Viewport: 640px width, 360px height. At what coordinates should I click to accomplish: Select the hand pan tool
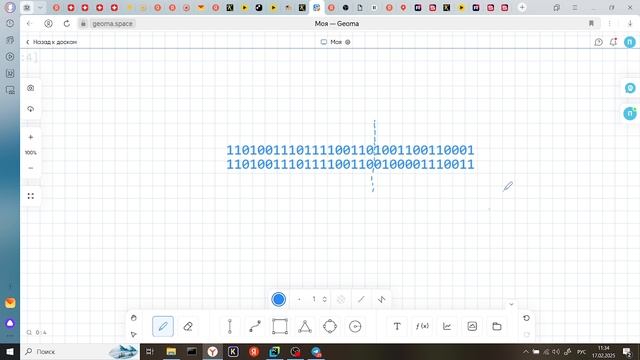pos(134,318)
